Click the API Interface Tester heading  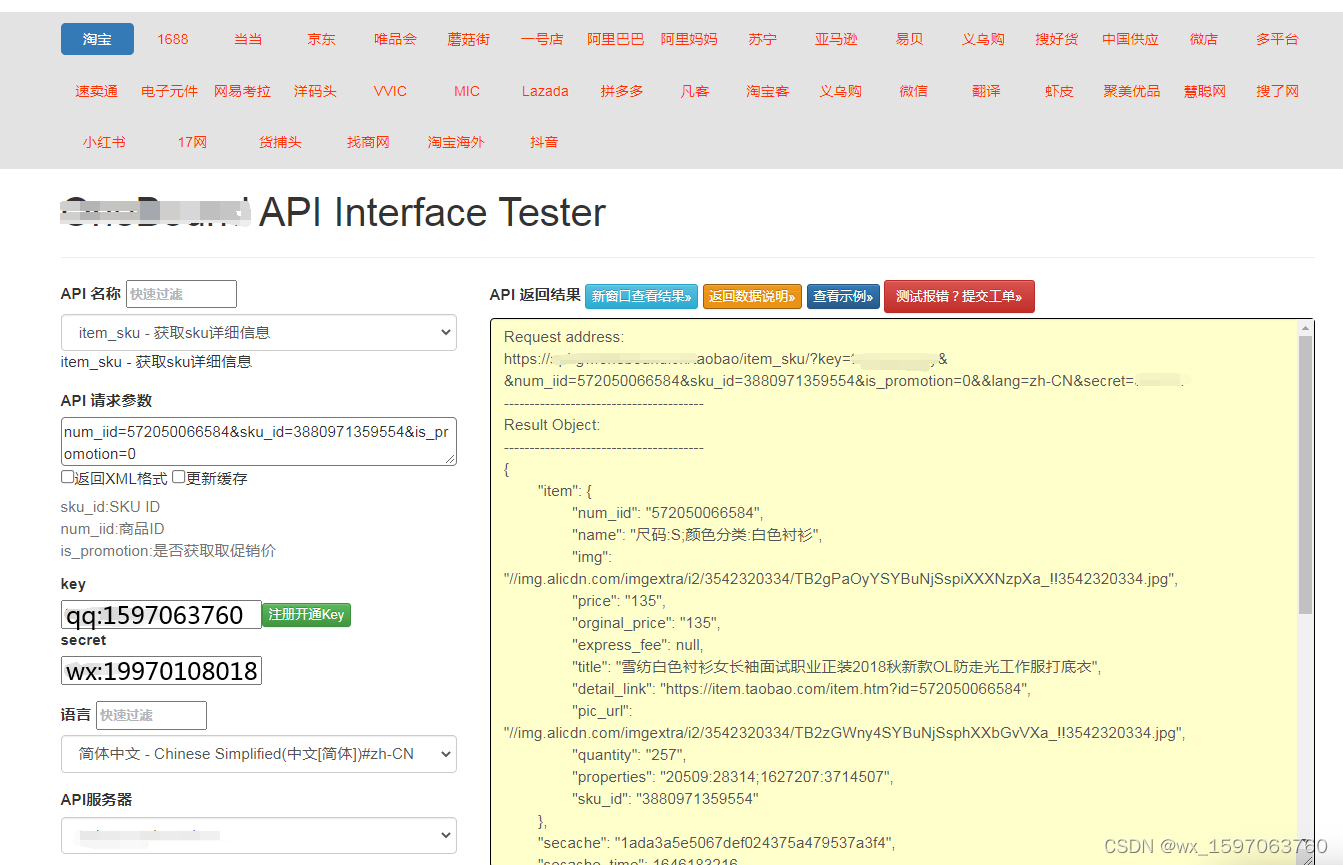tap(432, 212)
